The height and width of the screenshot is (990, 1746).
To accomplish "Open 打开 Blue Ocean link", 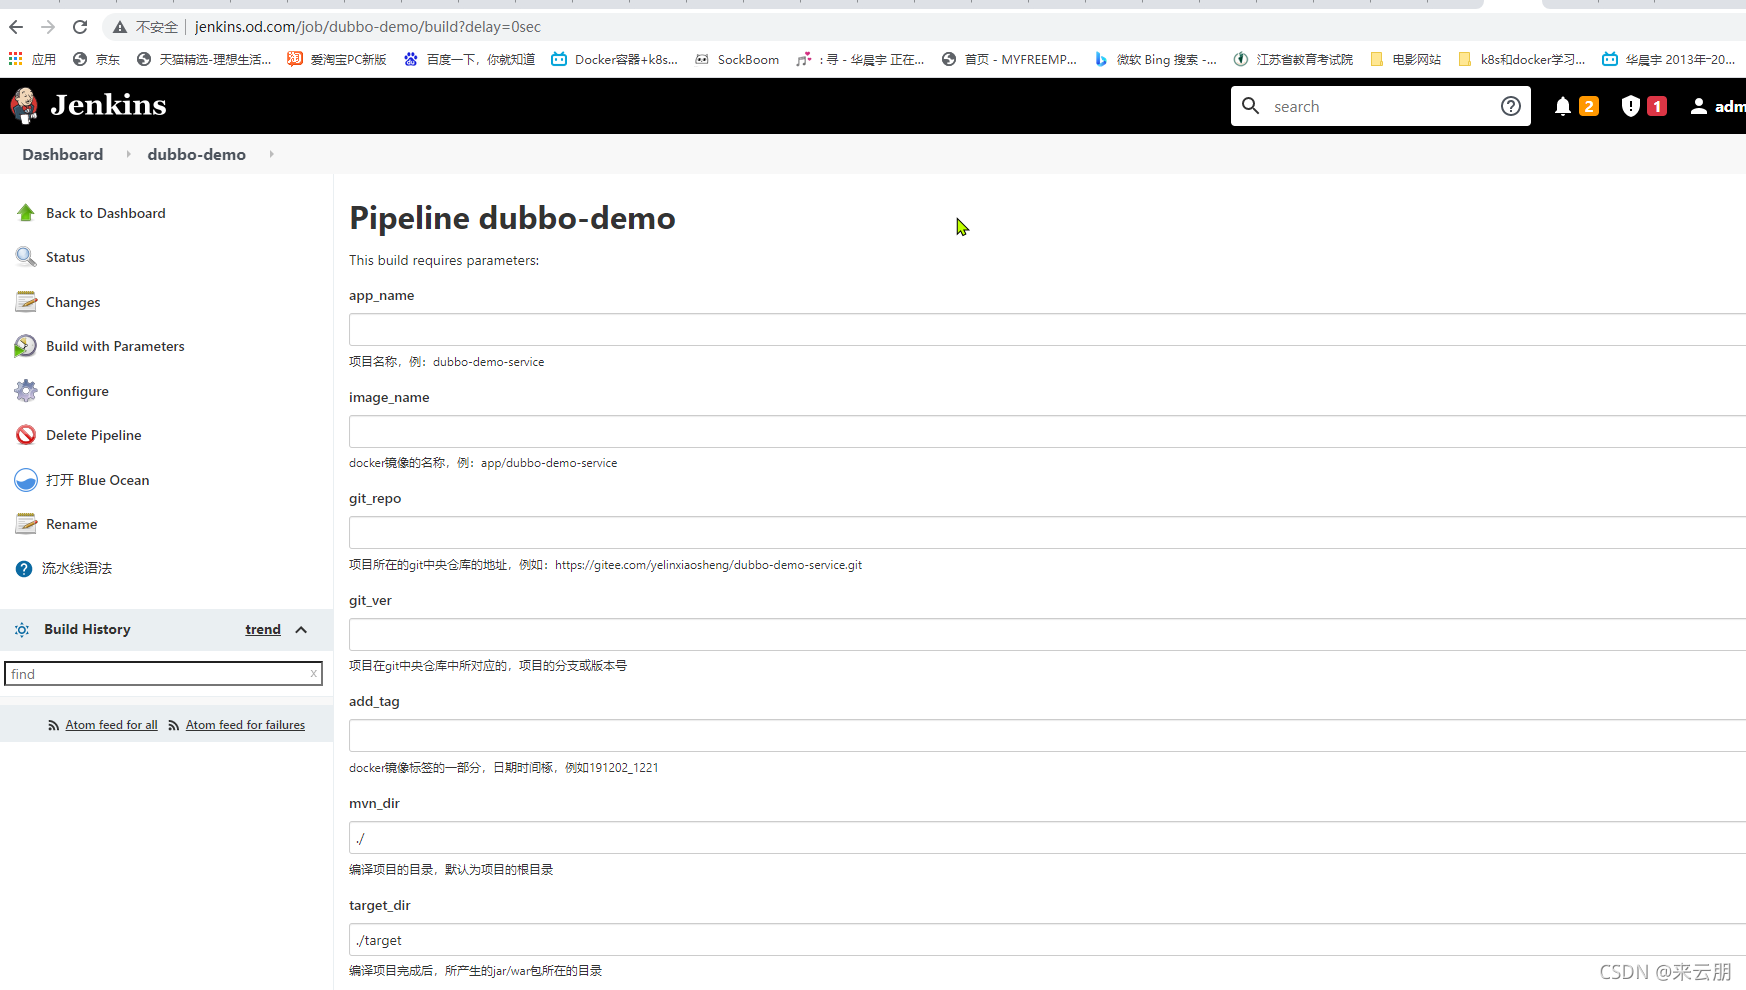I will point(98,480).
